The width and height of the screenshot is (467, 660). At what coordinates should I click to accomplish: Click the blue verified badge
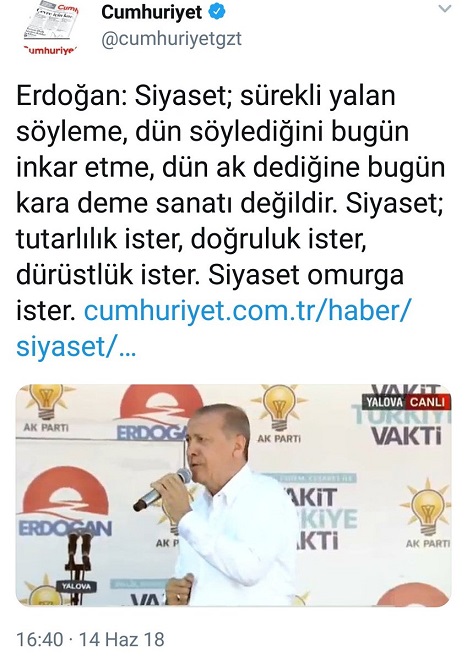pyautogui.click(x=217, y=13)
